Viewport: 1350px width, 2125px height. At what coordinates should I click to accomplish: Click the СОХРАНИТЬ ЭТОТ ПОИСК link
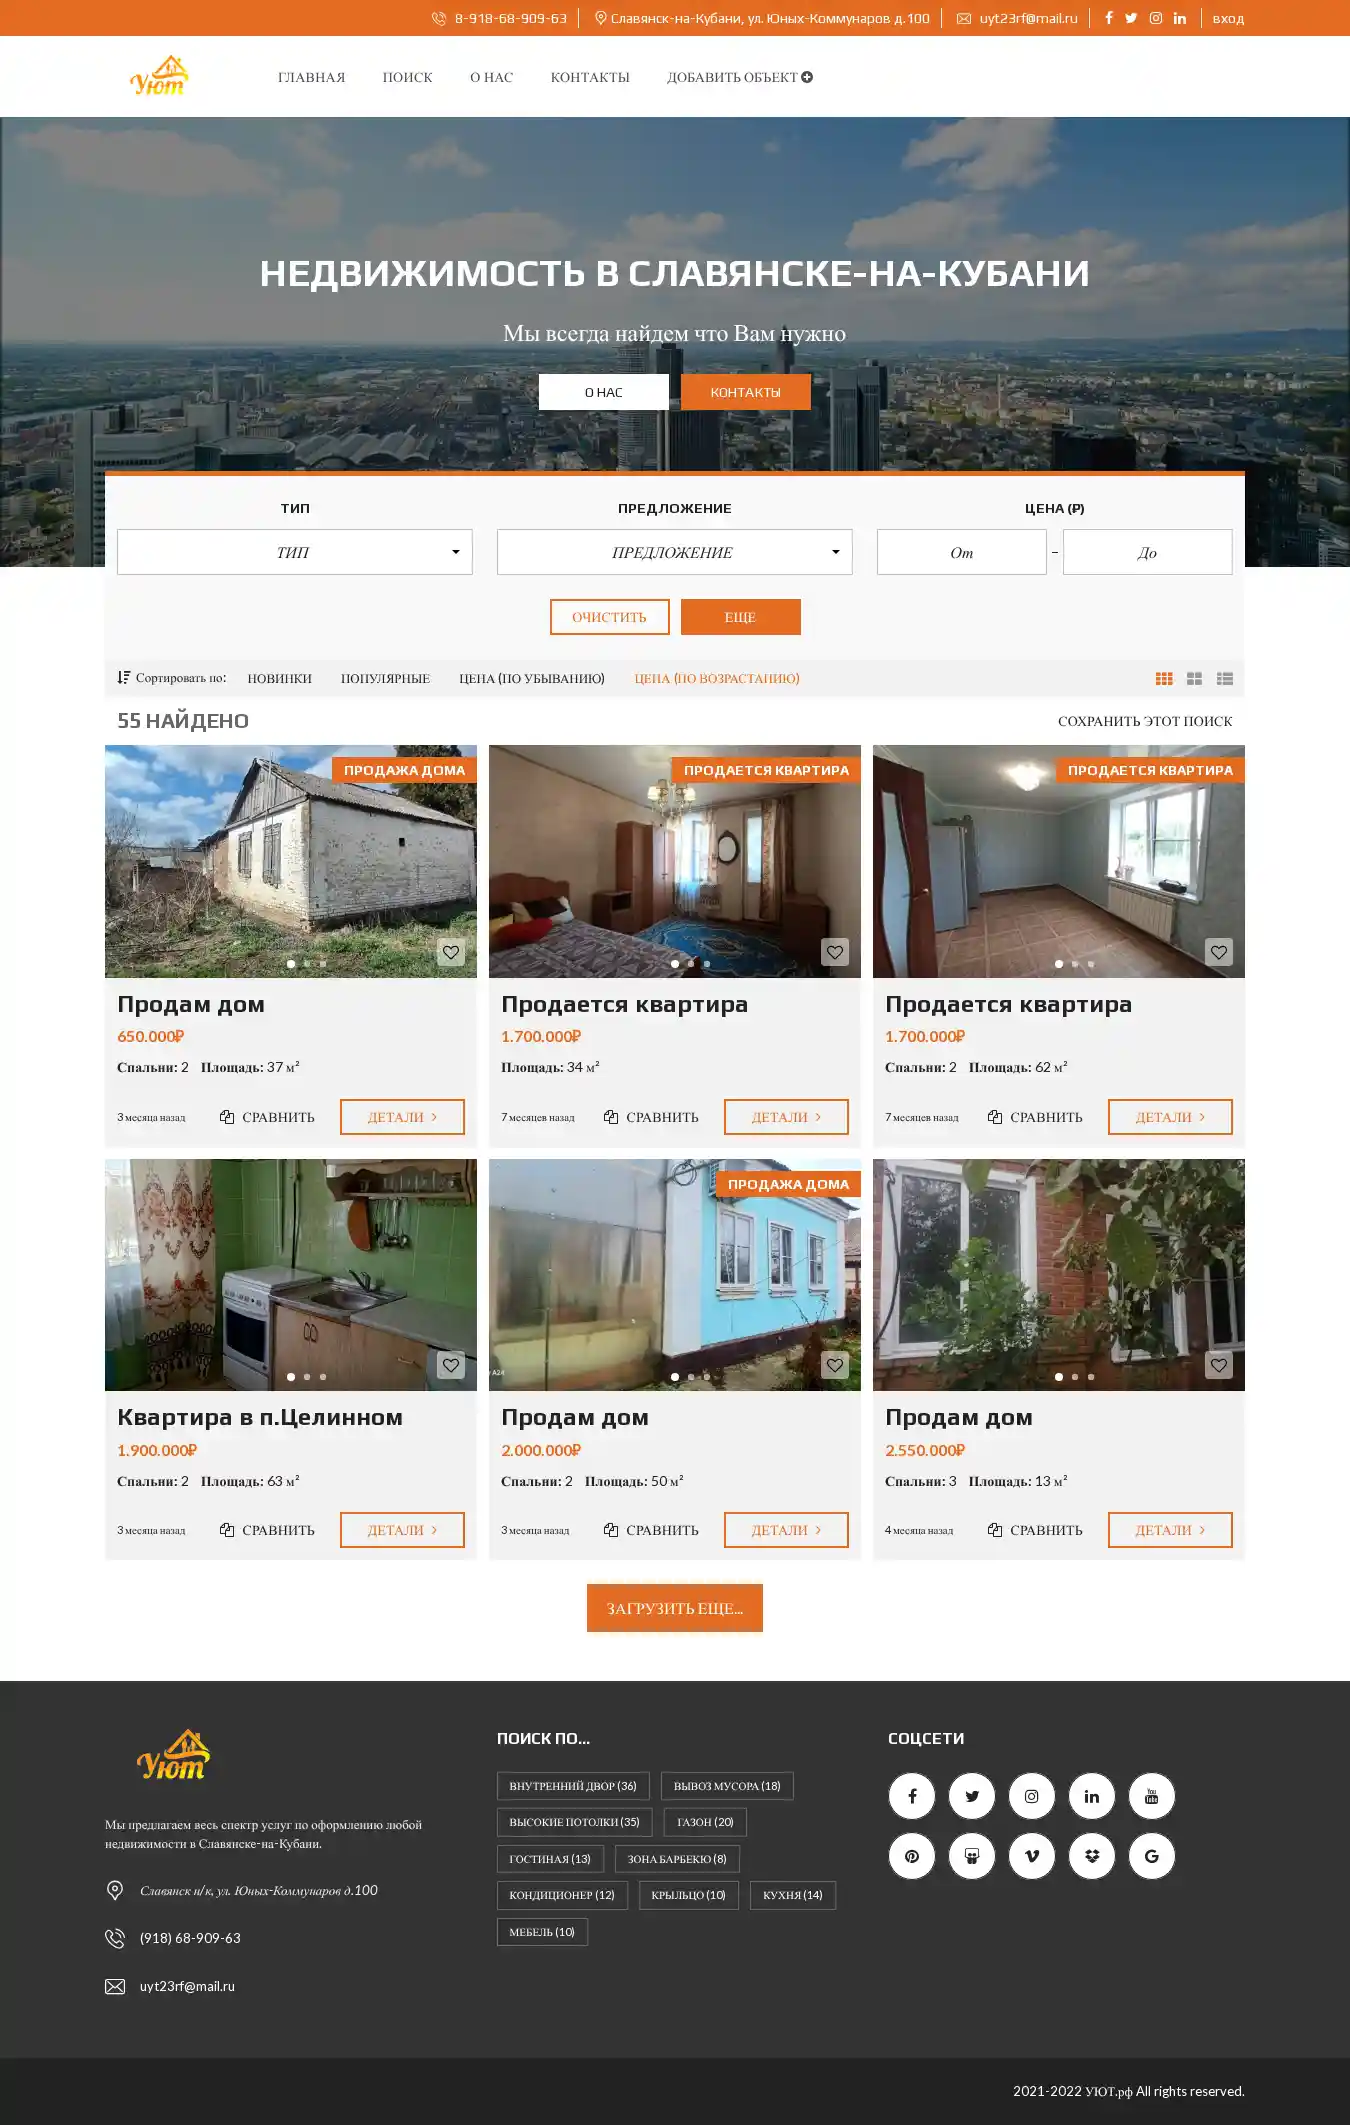tap(1145, 721)
